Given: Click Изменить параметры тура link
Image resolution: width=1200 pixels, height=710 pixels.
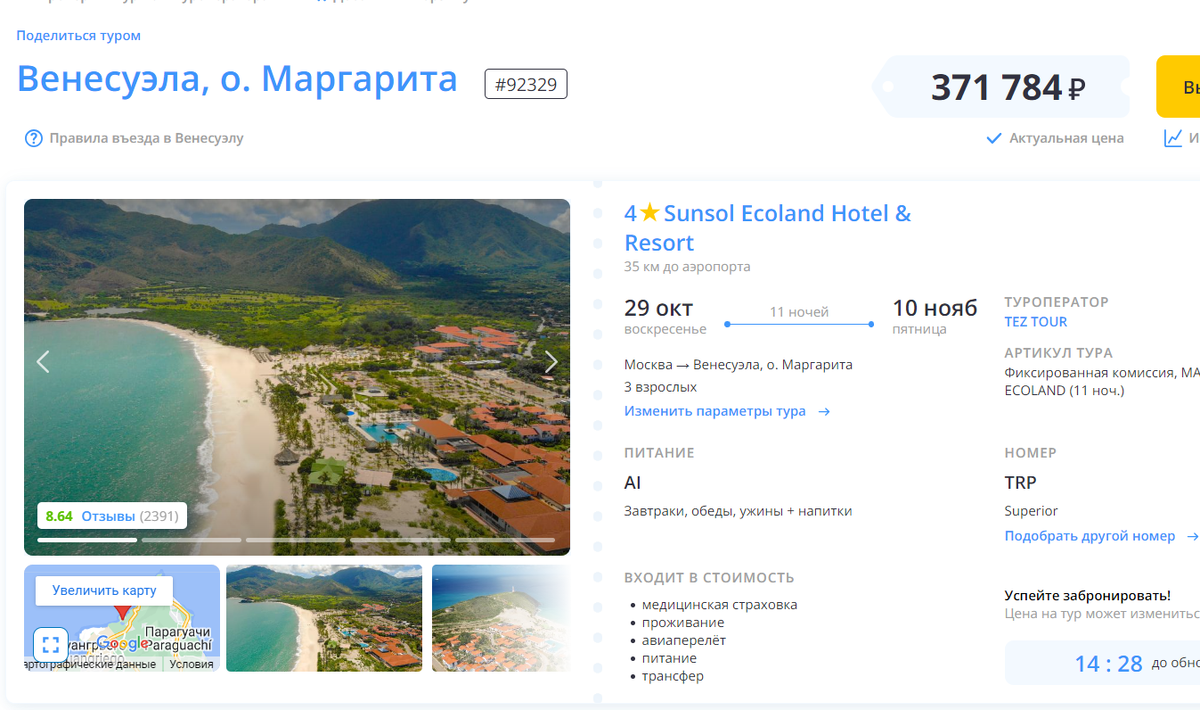Looking at the screenshot, I should point(715,411).
